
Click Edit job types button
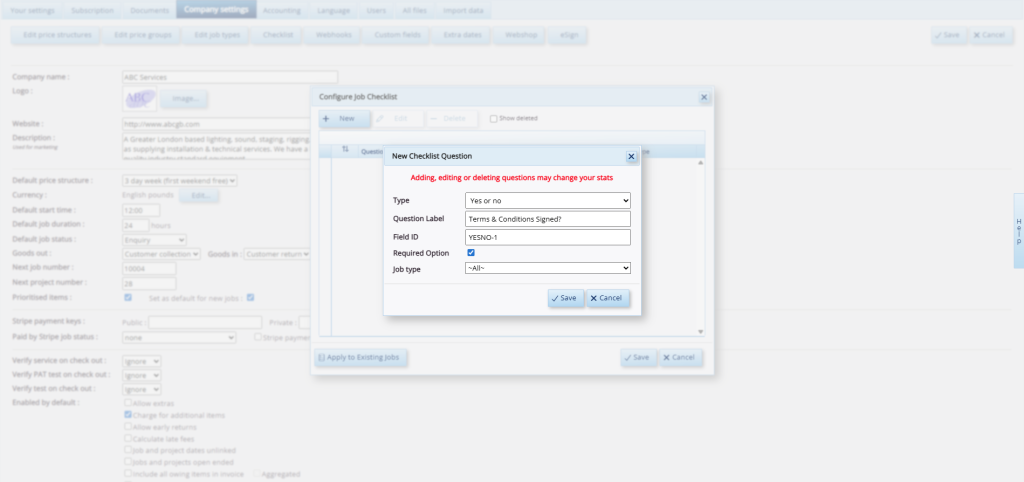tap(217, 35)
